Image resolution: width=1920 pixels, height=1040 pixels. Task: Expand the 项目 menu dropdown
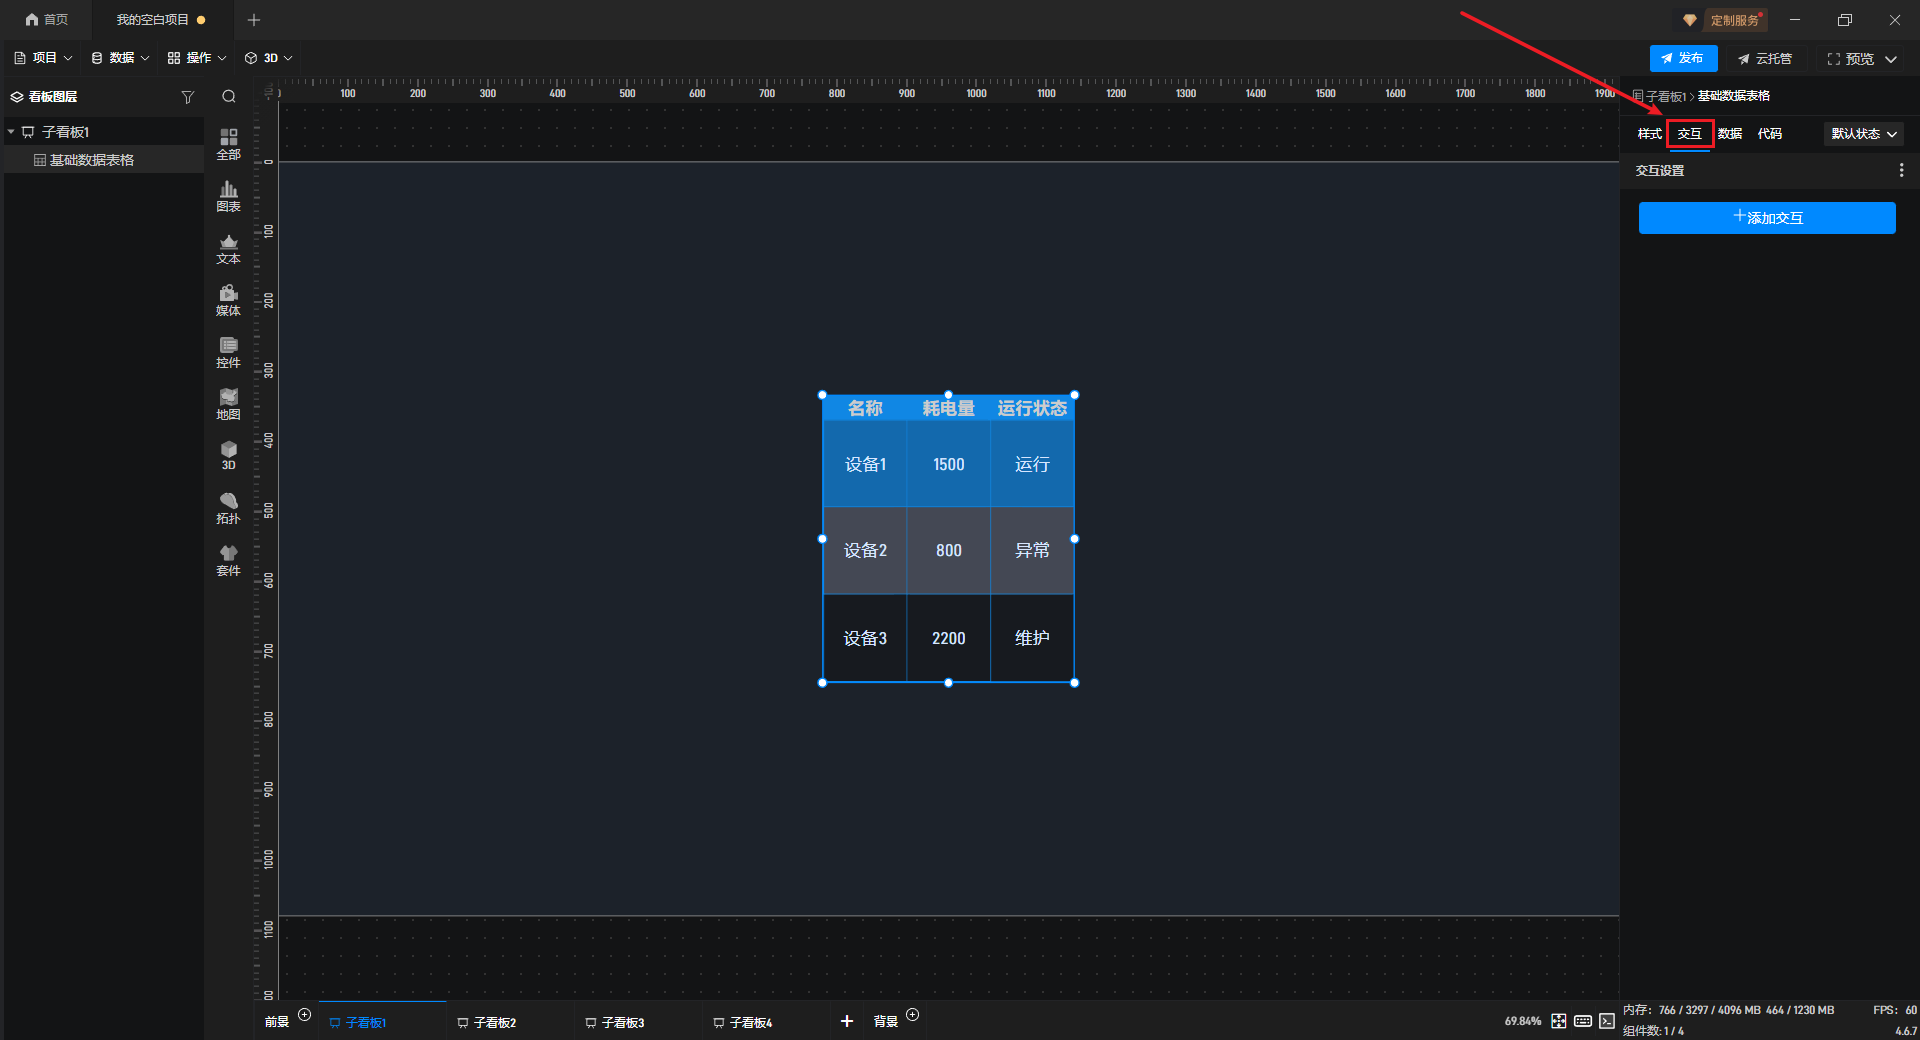click(x=44, y=58)
